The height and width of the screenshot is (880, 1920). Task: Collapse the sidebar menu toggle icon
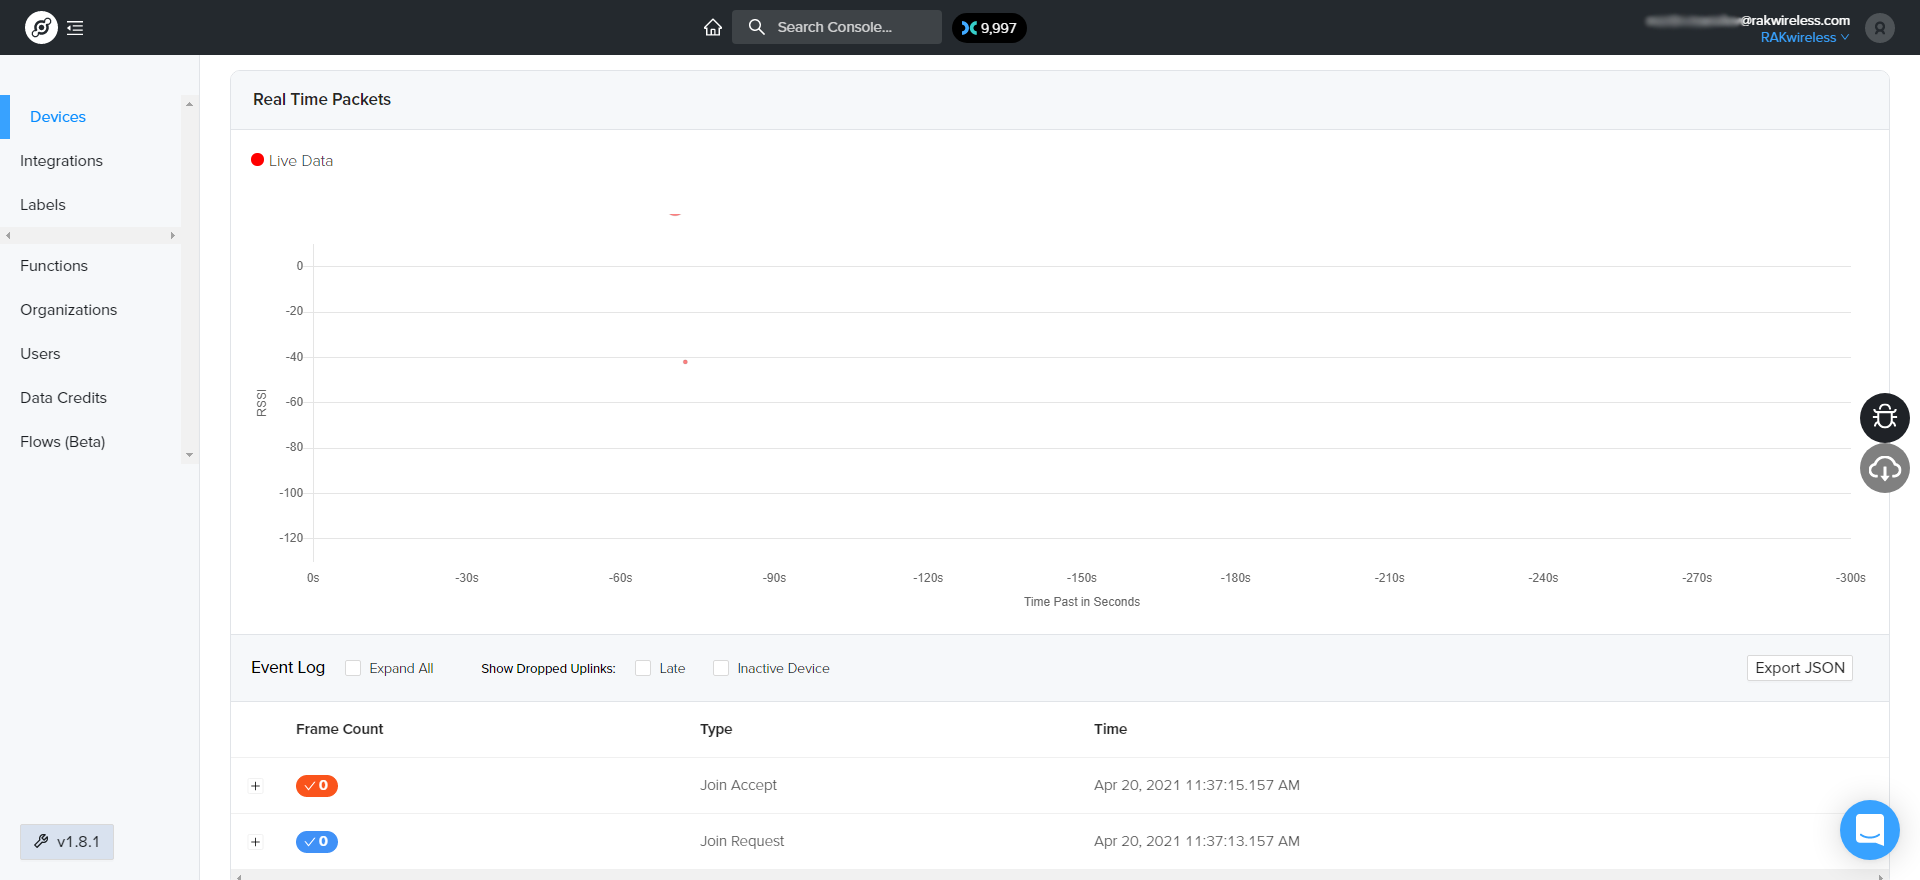pos(75,28)
